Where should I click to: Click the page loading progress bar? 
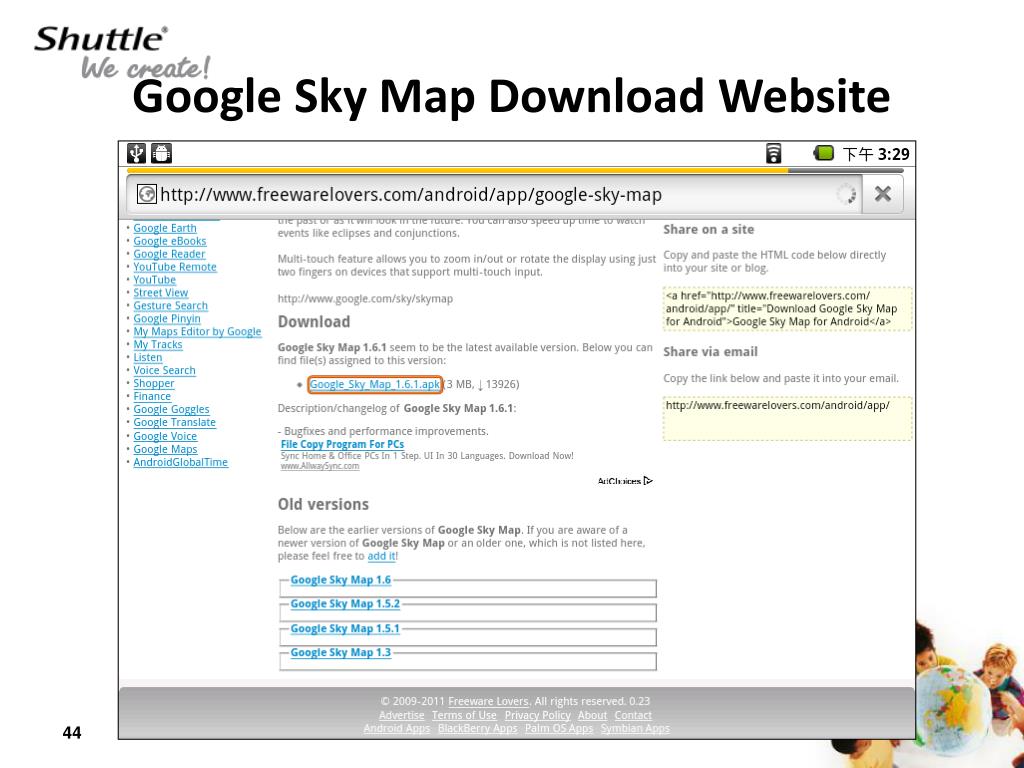[516, 170]
